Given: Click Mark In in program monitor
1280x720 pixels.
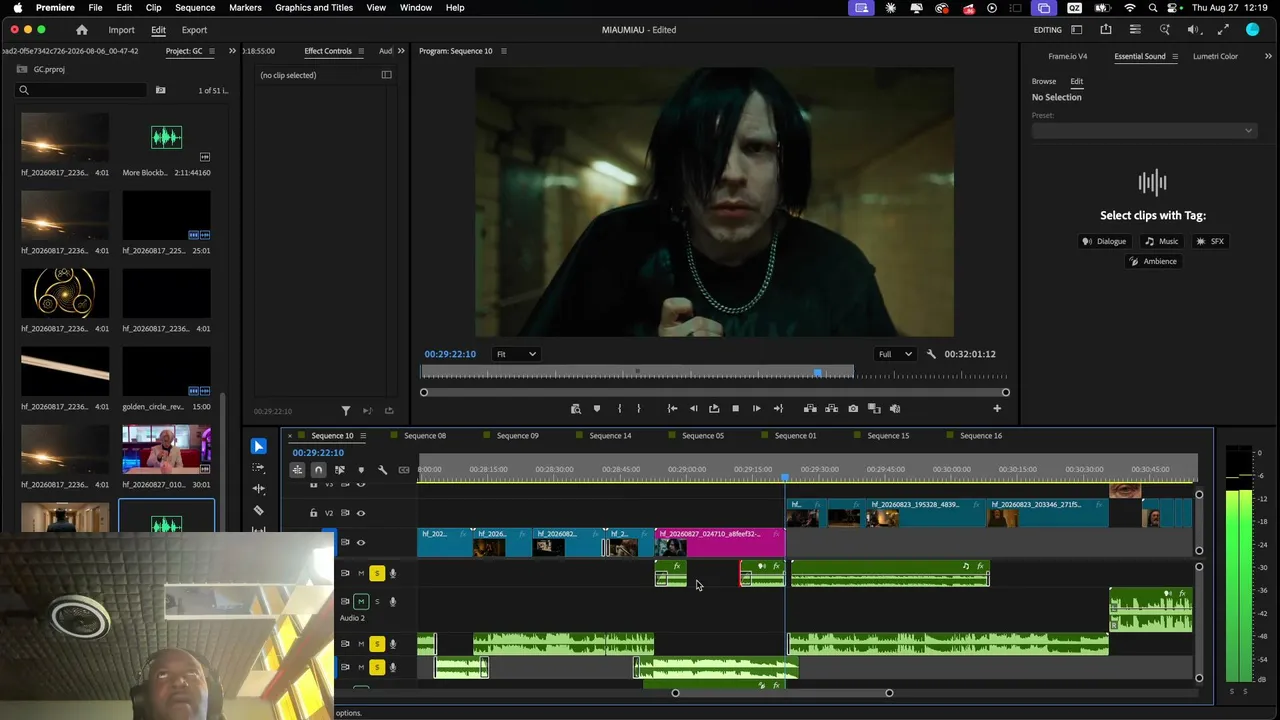Looking at the screenshot, I should [x=619, y=408].
